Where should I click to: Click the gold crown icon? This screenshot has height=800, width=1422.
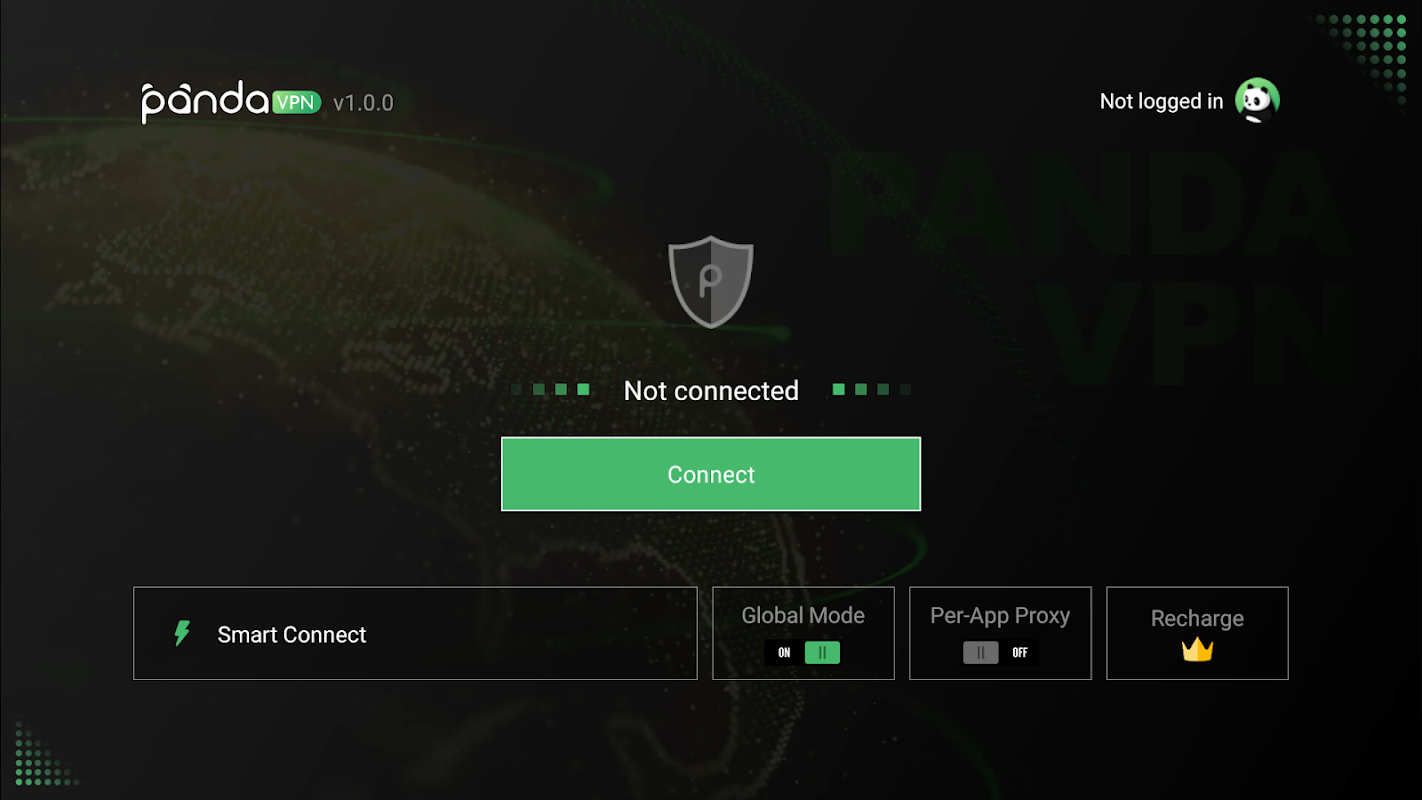point(1197,650)
